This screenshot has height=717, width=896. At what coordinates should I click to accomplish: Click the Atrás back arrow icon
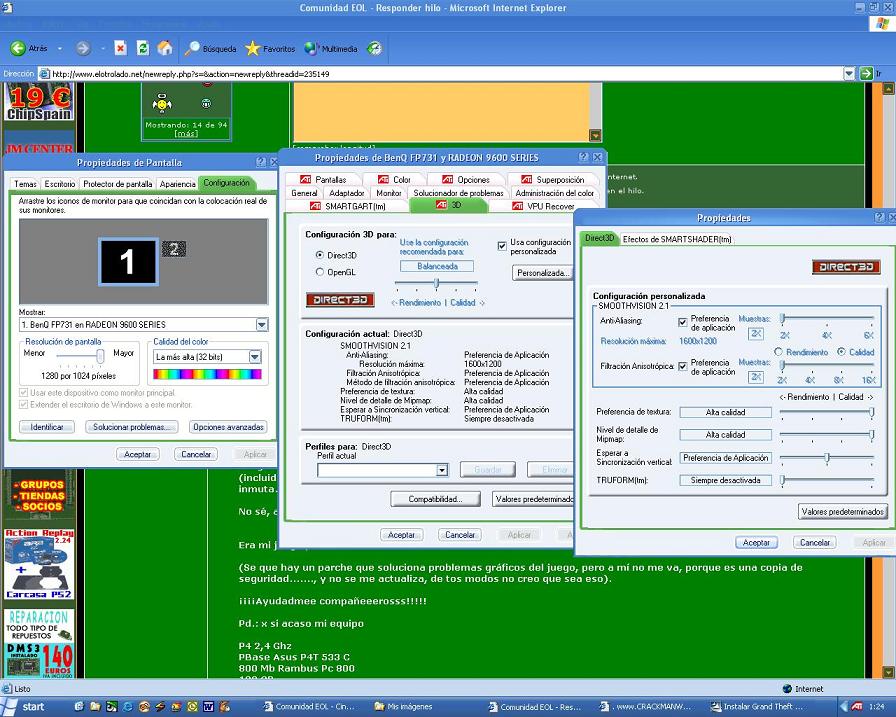pos(18,49)
